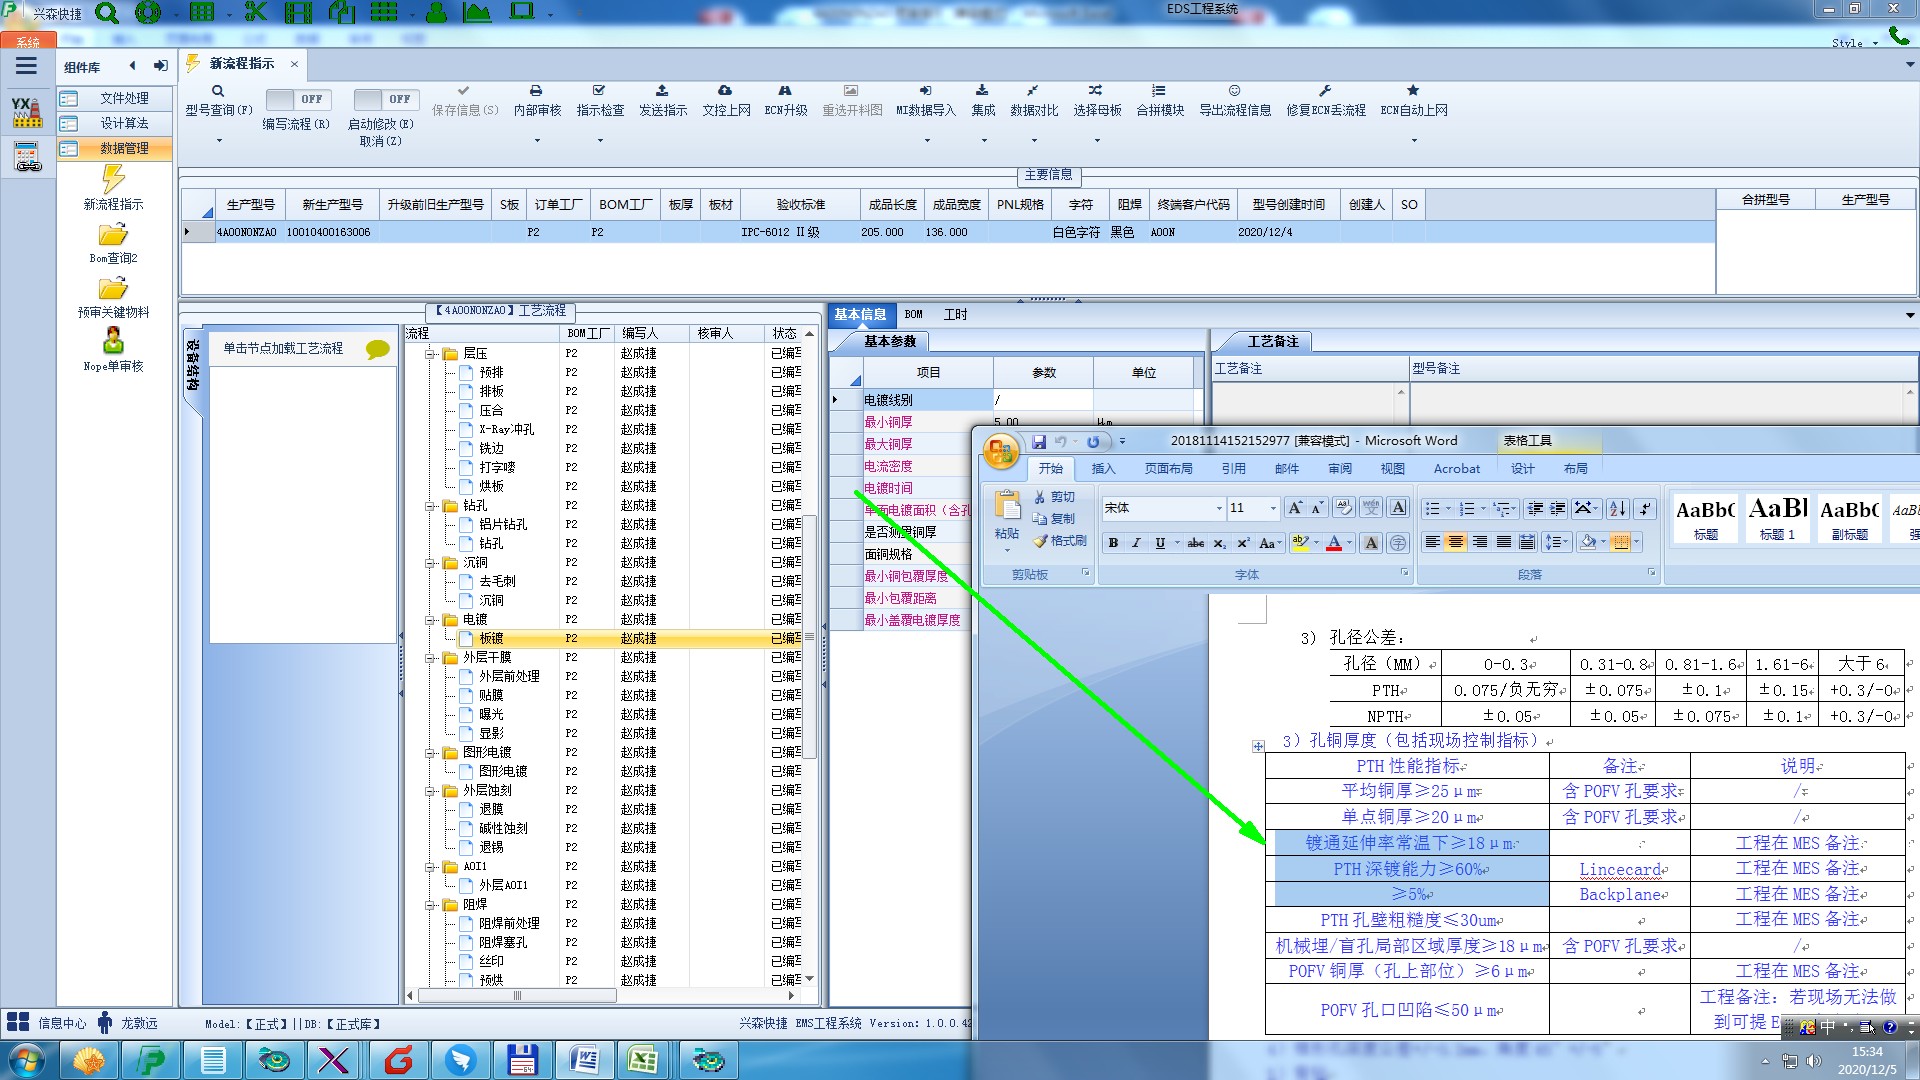Open Word 审阅 ribbon tab

pyautogui.click(x=1340, y=469)
